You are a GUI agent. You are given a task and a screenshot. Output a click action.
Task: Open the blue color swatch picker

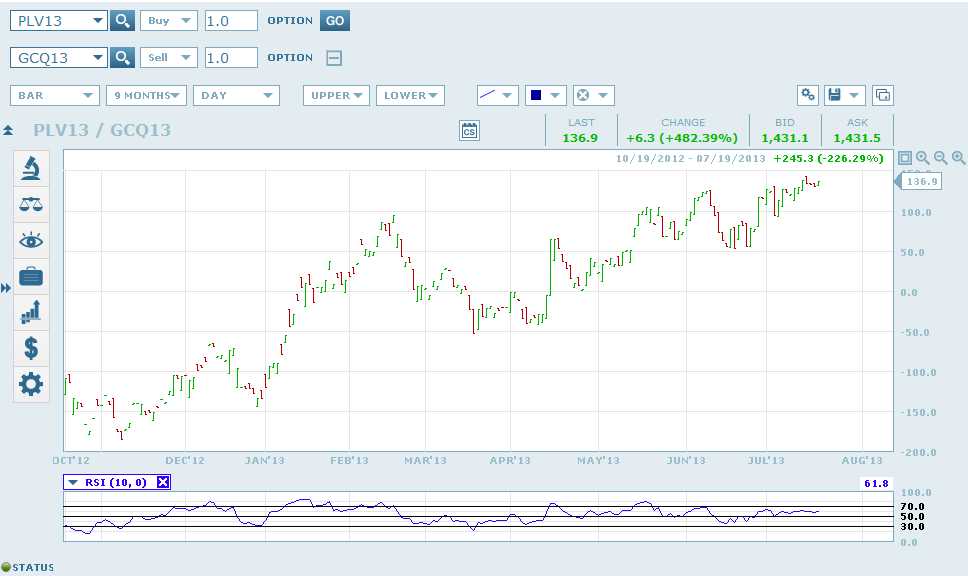[x=546, y=96]
